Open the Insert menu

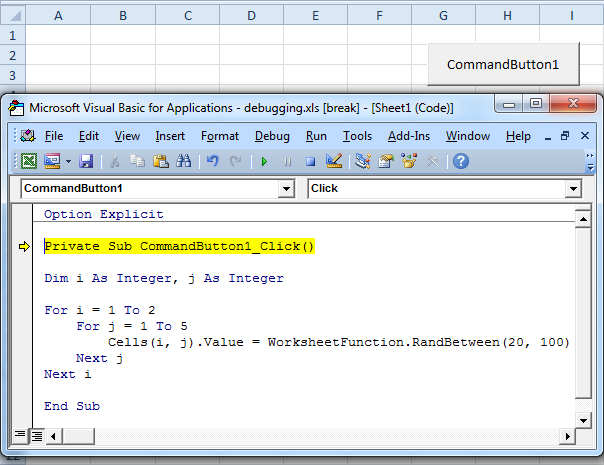pyautogui.click(x=170, y=136)
